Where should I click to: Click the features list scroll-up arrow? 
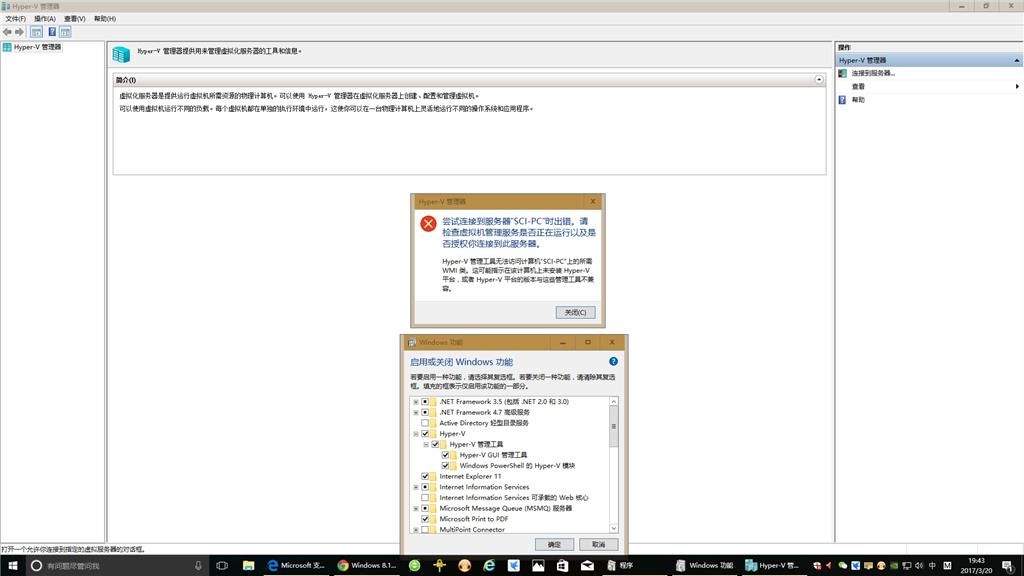(x=613, y=402)
